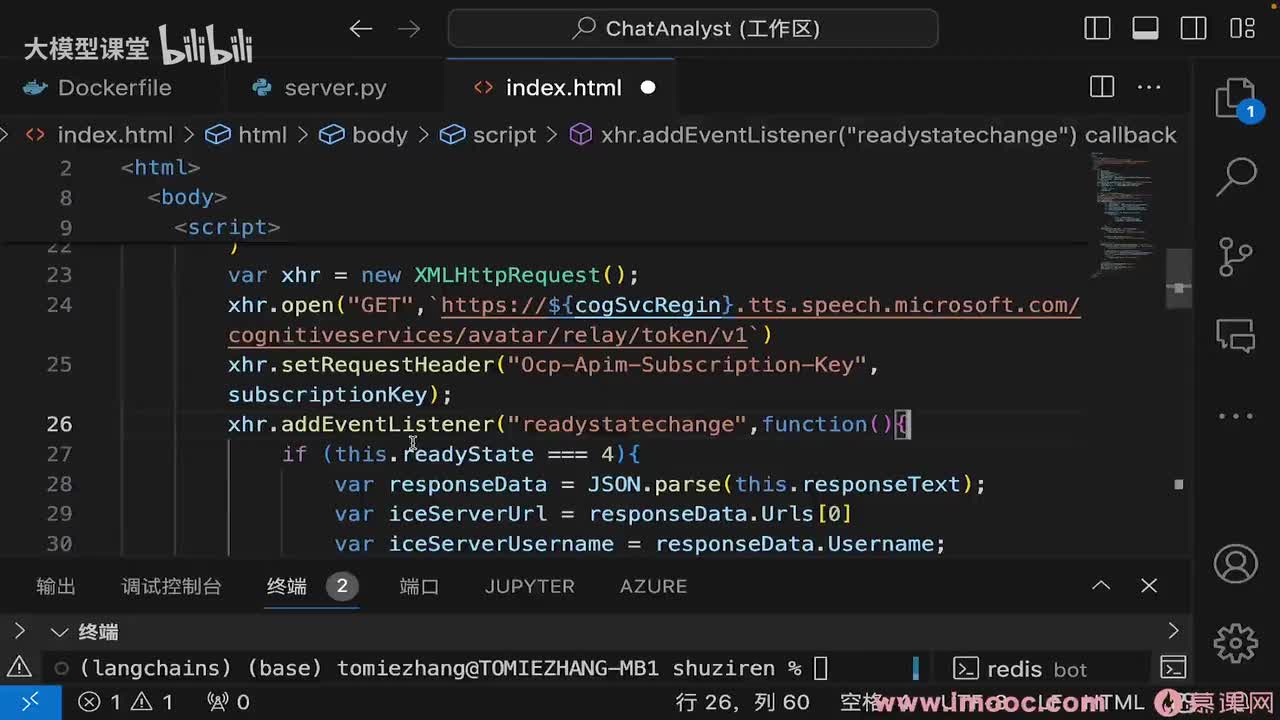The image size is (1280, 720).
Task: Open the JUPYTER panel tab
Action: tap(530, 586)
